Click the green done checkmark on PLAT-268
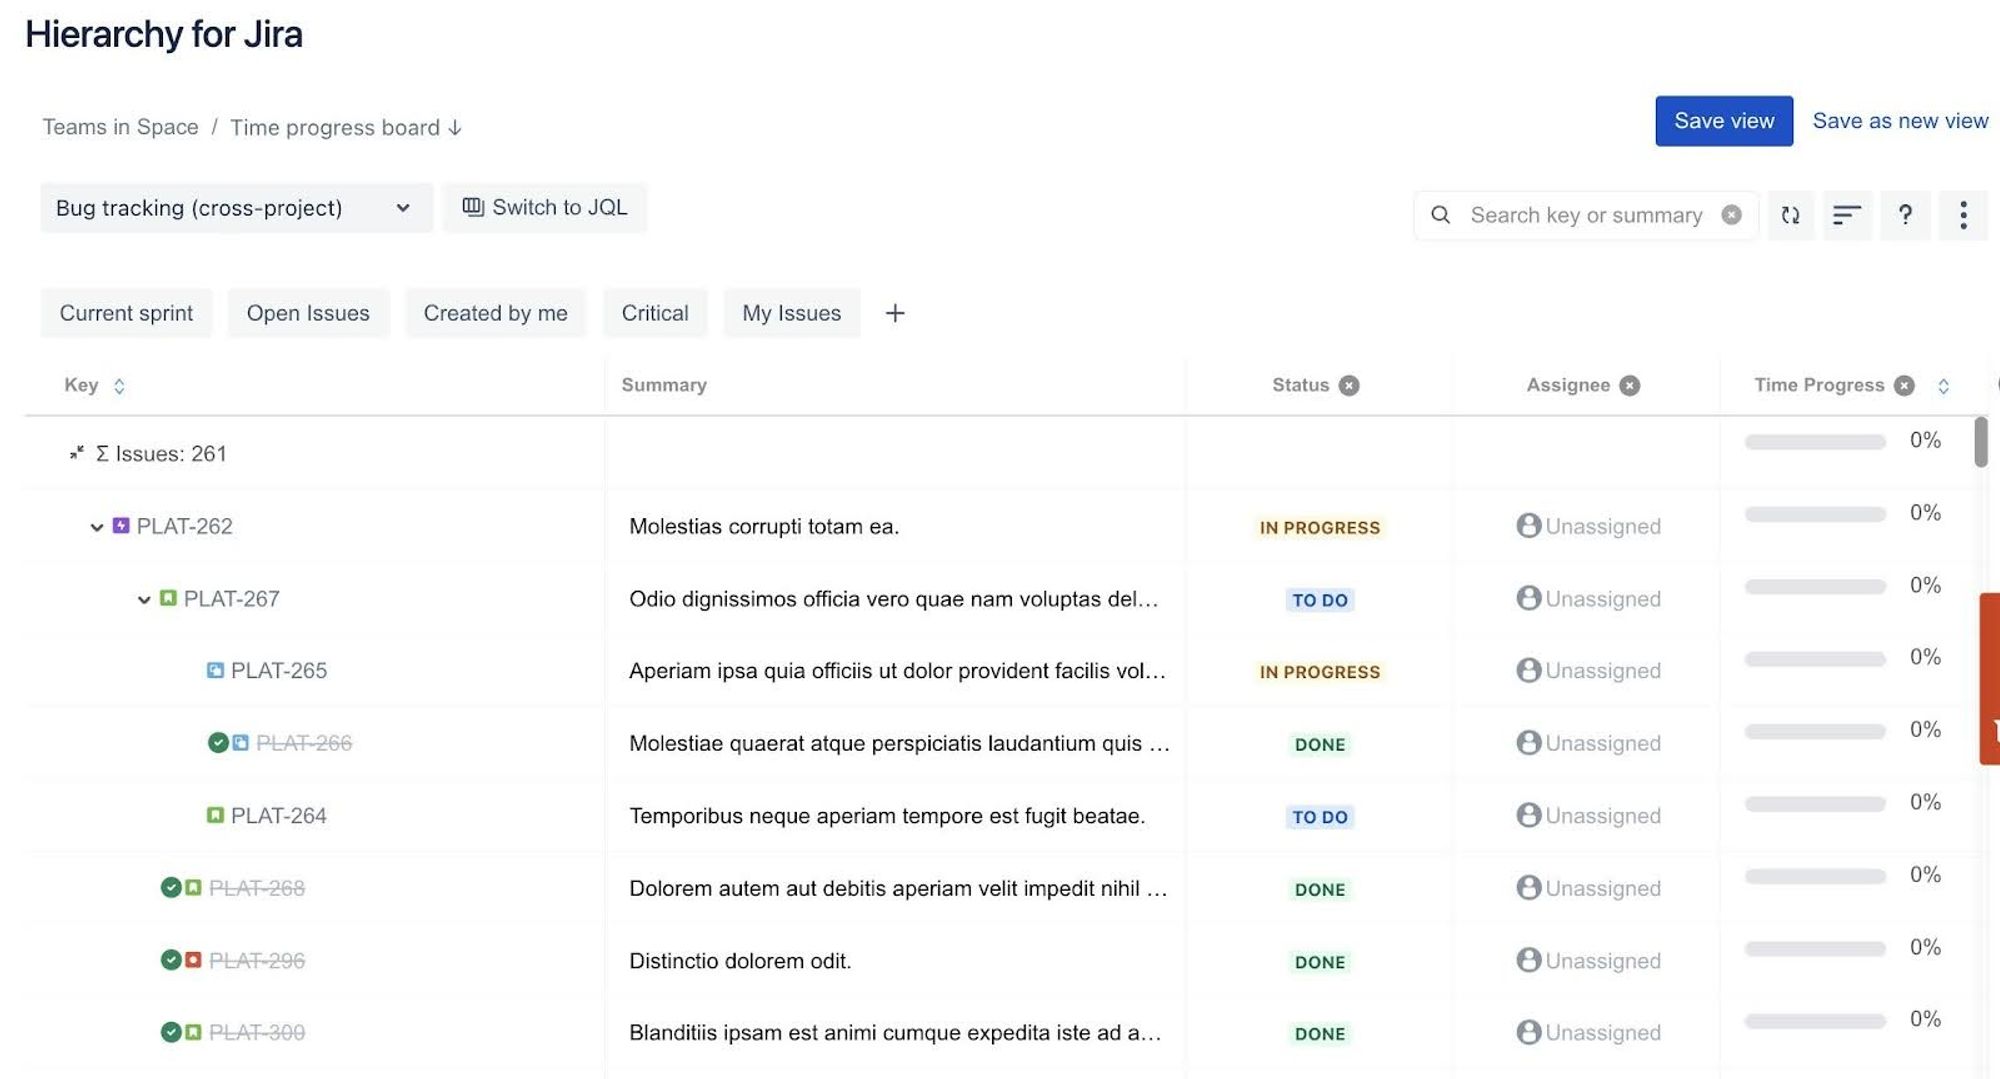Image resolution: width=2000 pixels, height=1079 pixels. (x=171, y=887)
